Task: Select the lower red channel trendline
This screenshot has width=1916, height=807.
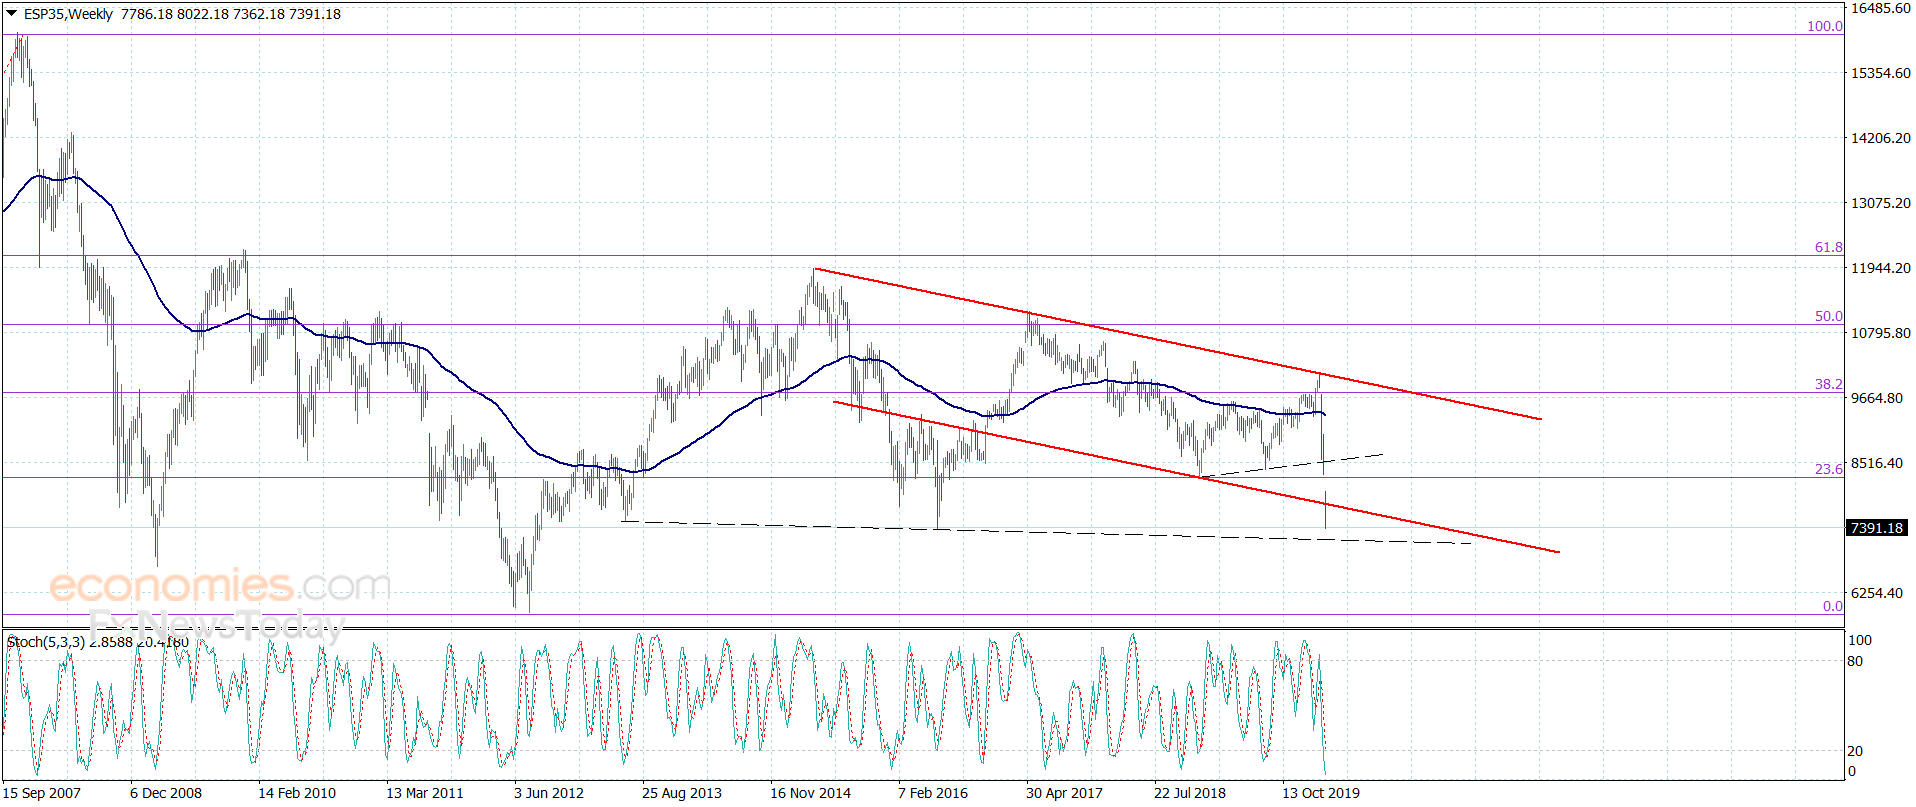Action: [x=1196, y=477]
